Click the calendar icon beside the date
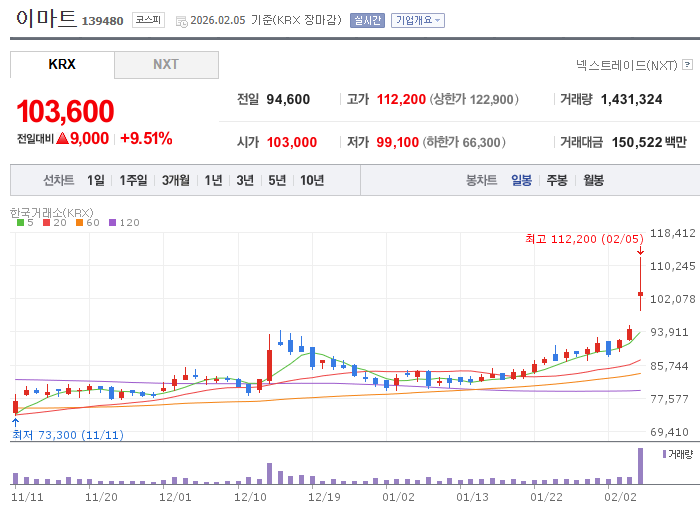This screenshot has width=700, height=508. tap(182, 21)
